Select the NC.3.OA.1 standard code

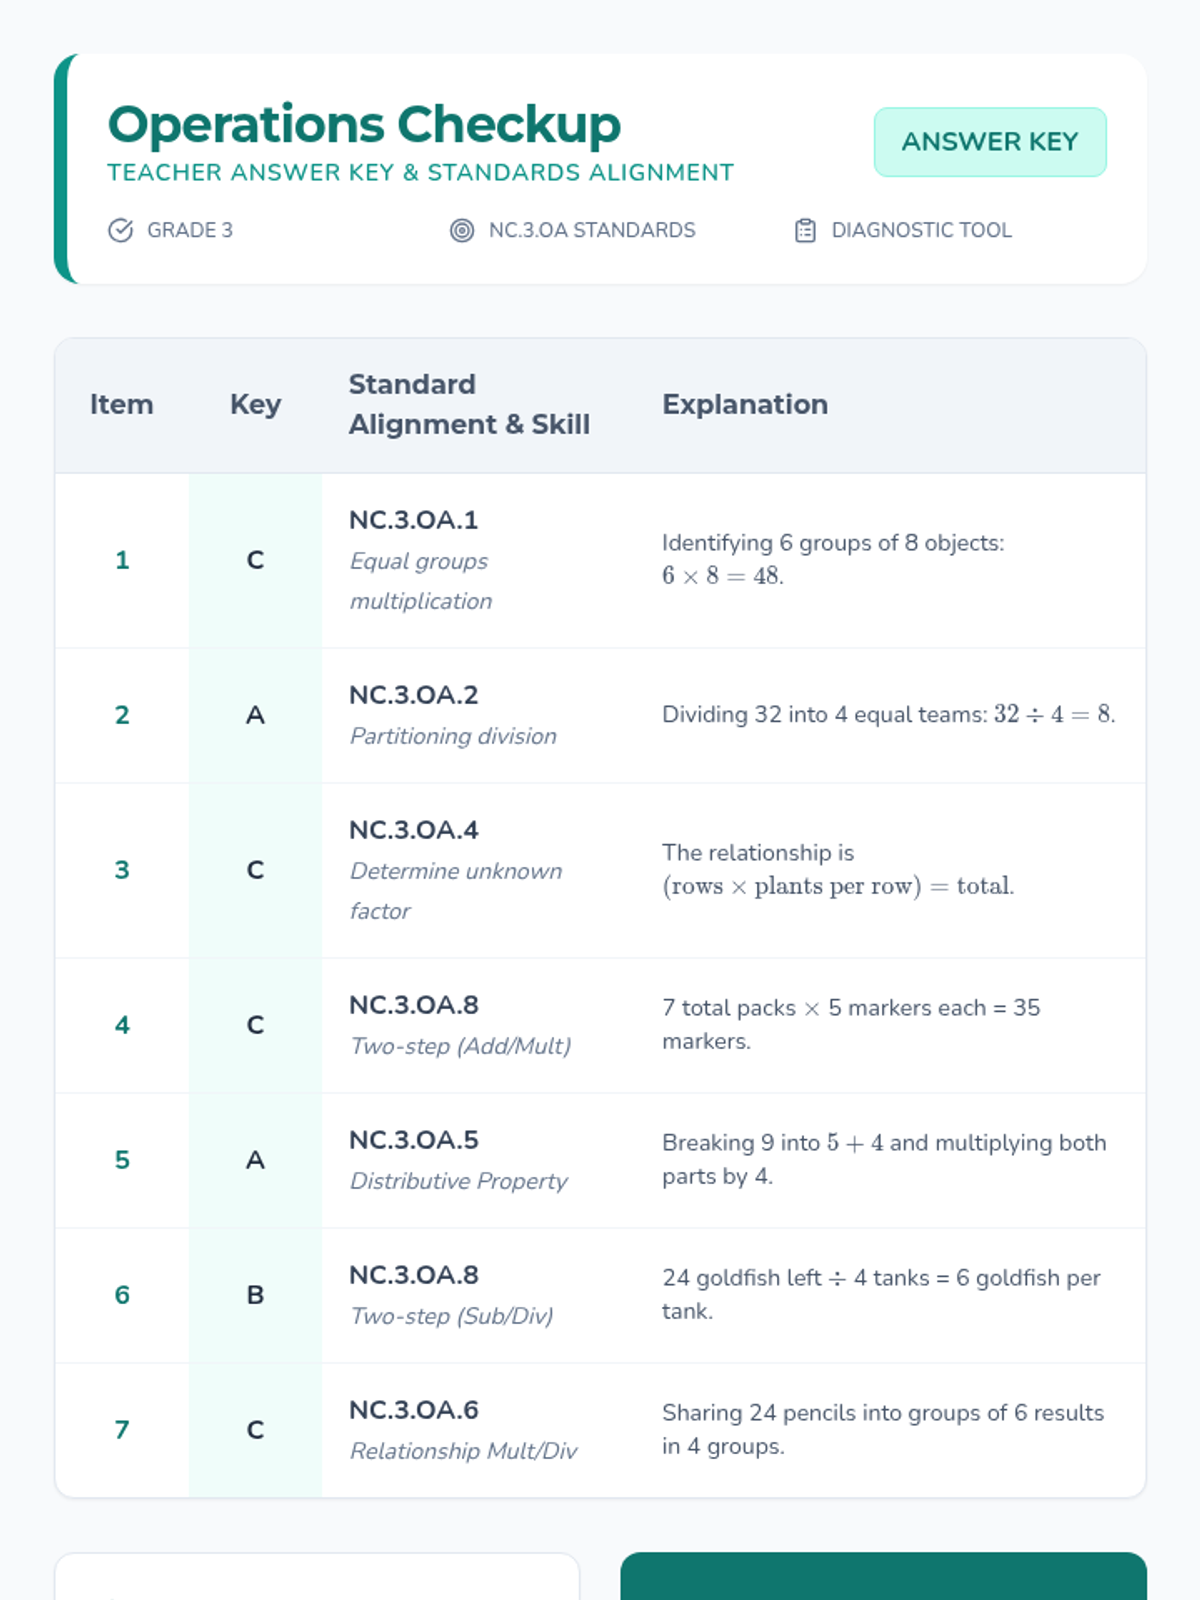point(413,520)
